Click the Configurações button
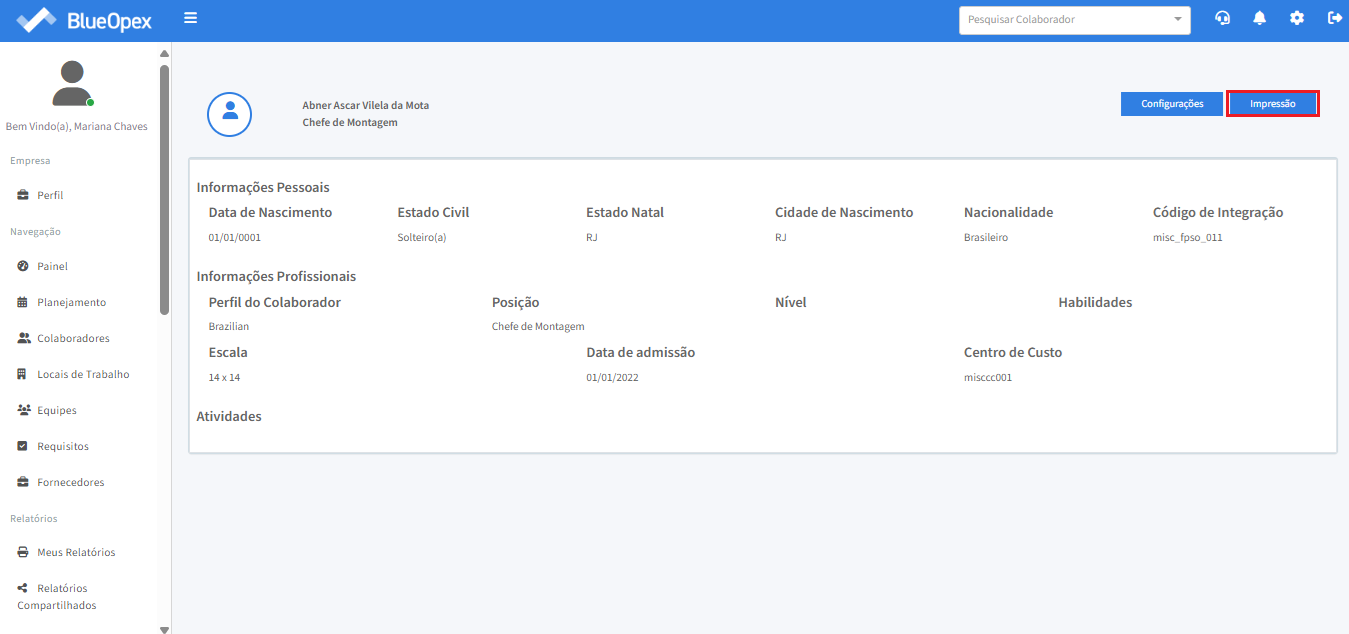 pos(1172,104)
